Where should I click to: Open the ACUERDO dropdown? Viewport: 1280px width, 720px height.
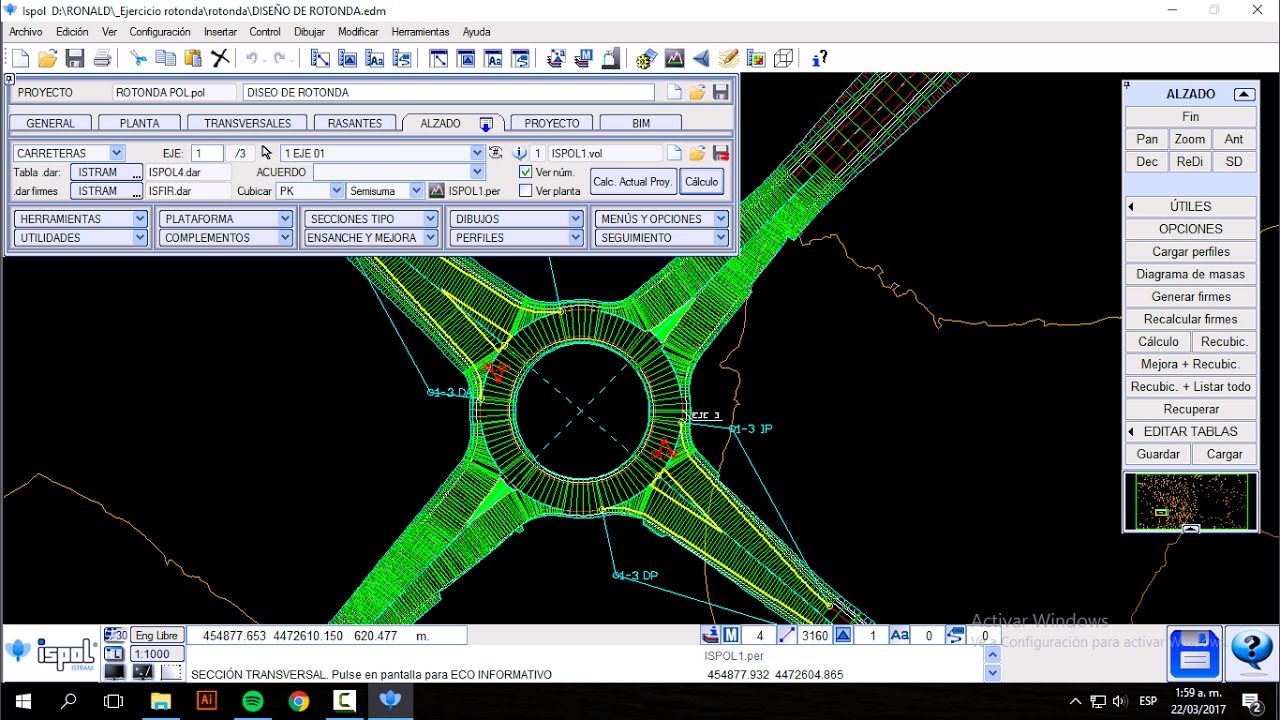[x=477, y=172]
